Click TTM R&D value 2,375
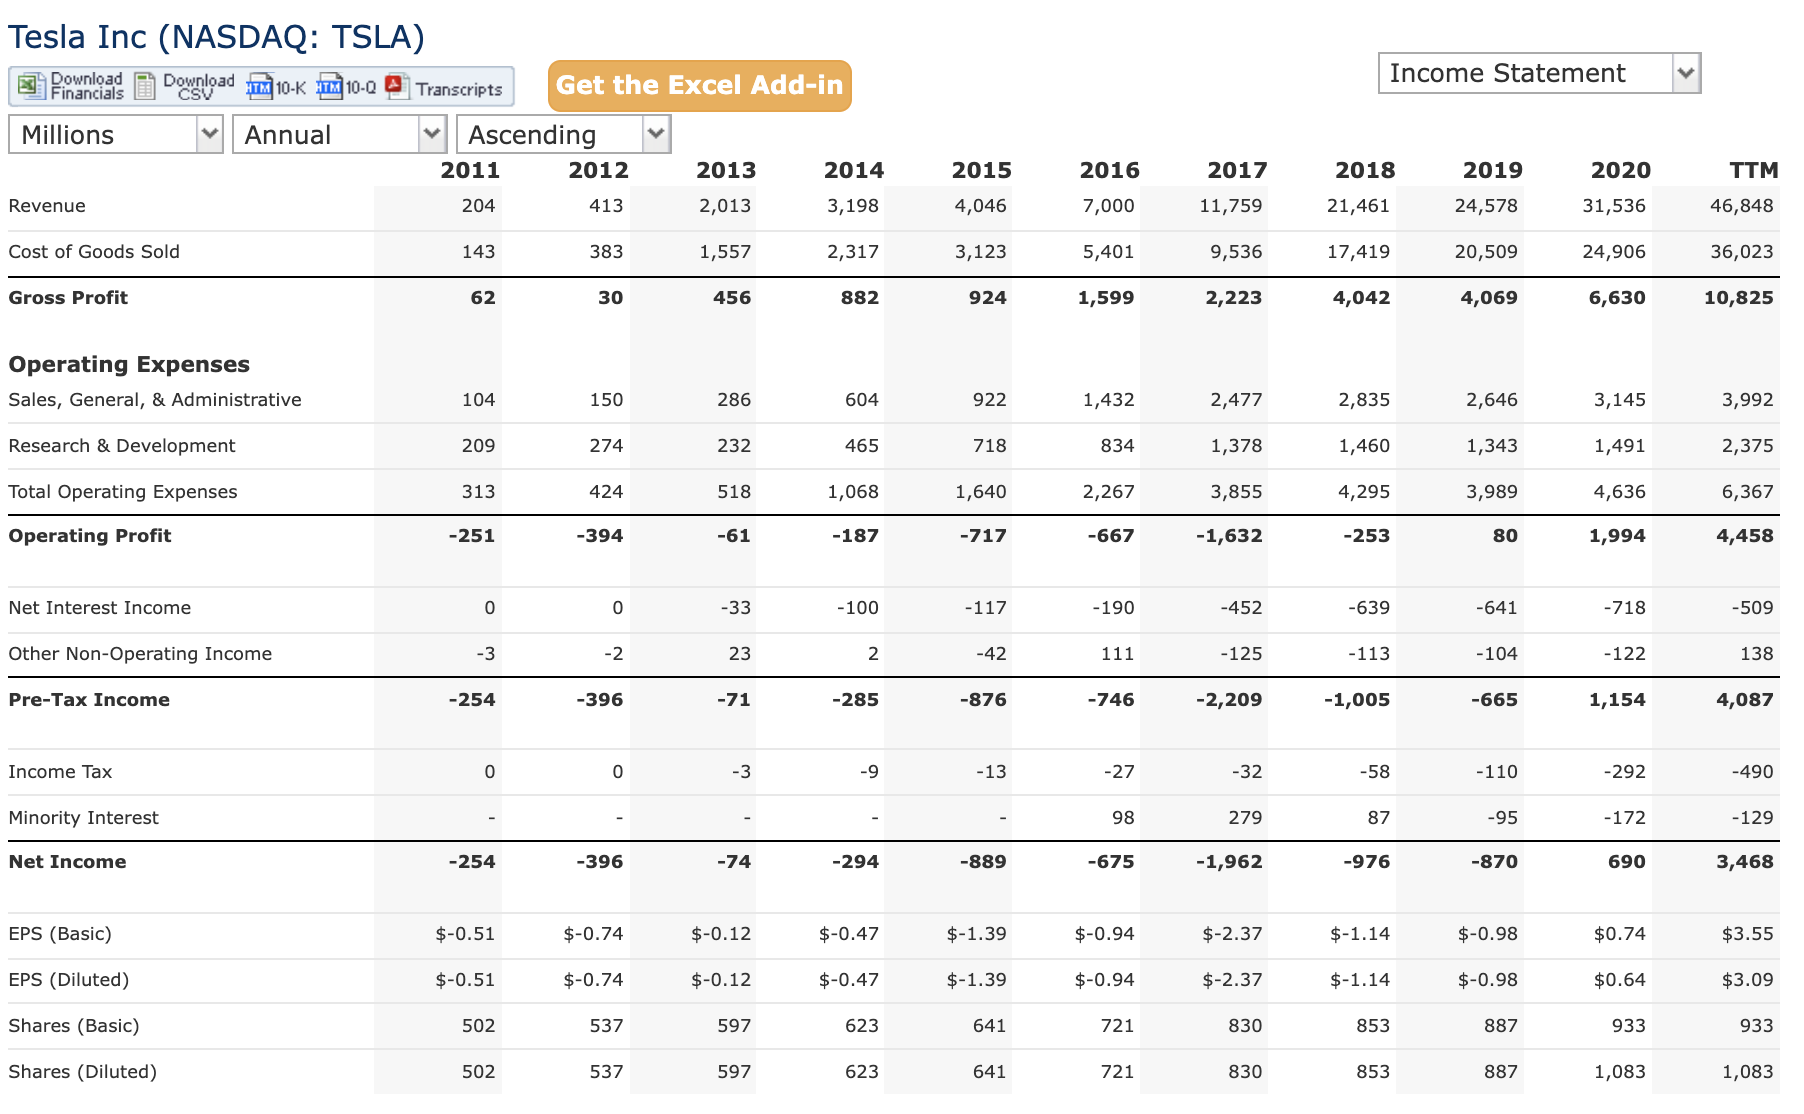1804x1114 pixels. pos(1748,446)
